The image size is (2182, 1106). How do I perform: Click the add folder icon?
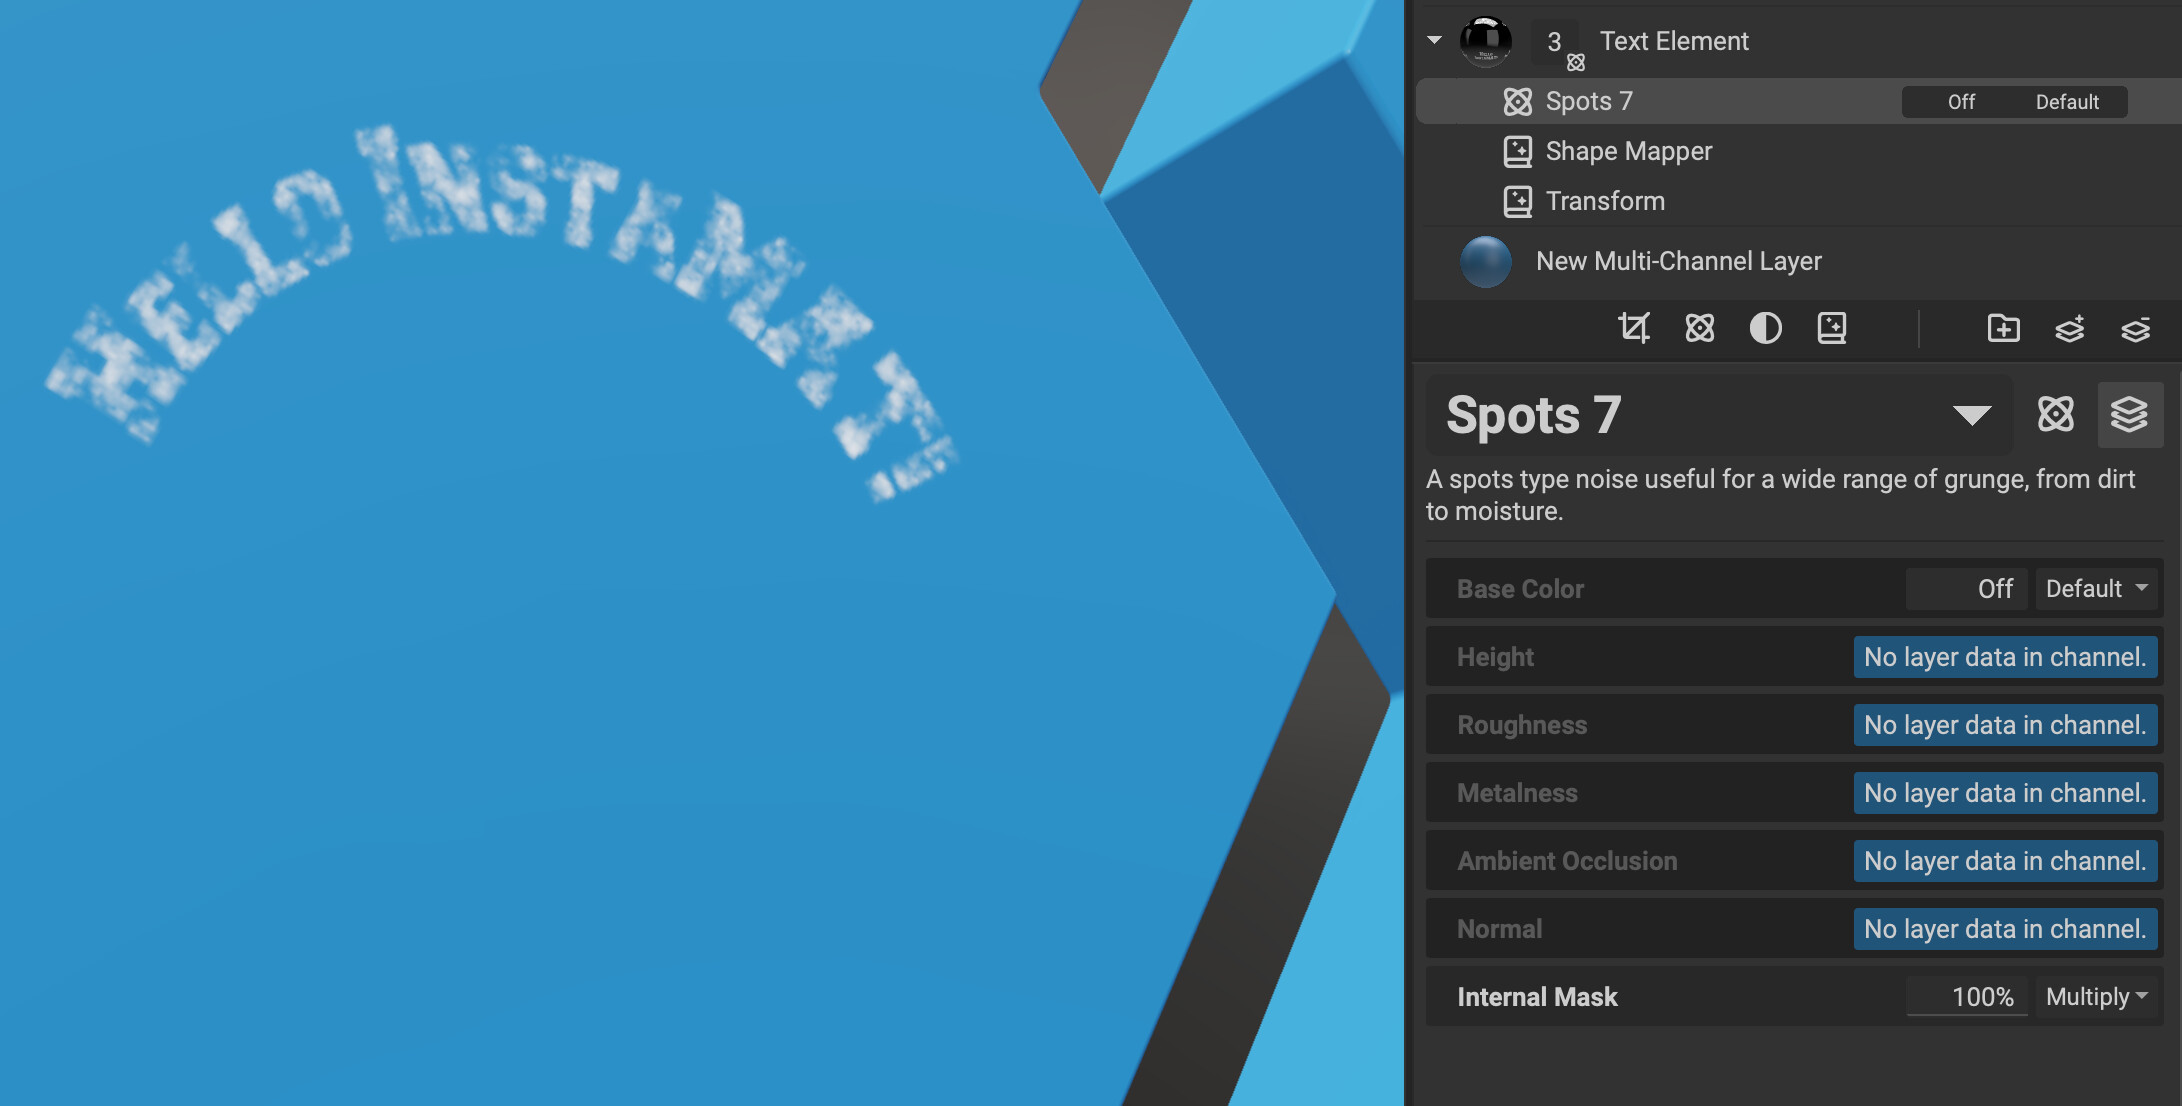point(2003,328)
